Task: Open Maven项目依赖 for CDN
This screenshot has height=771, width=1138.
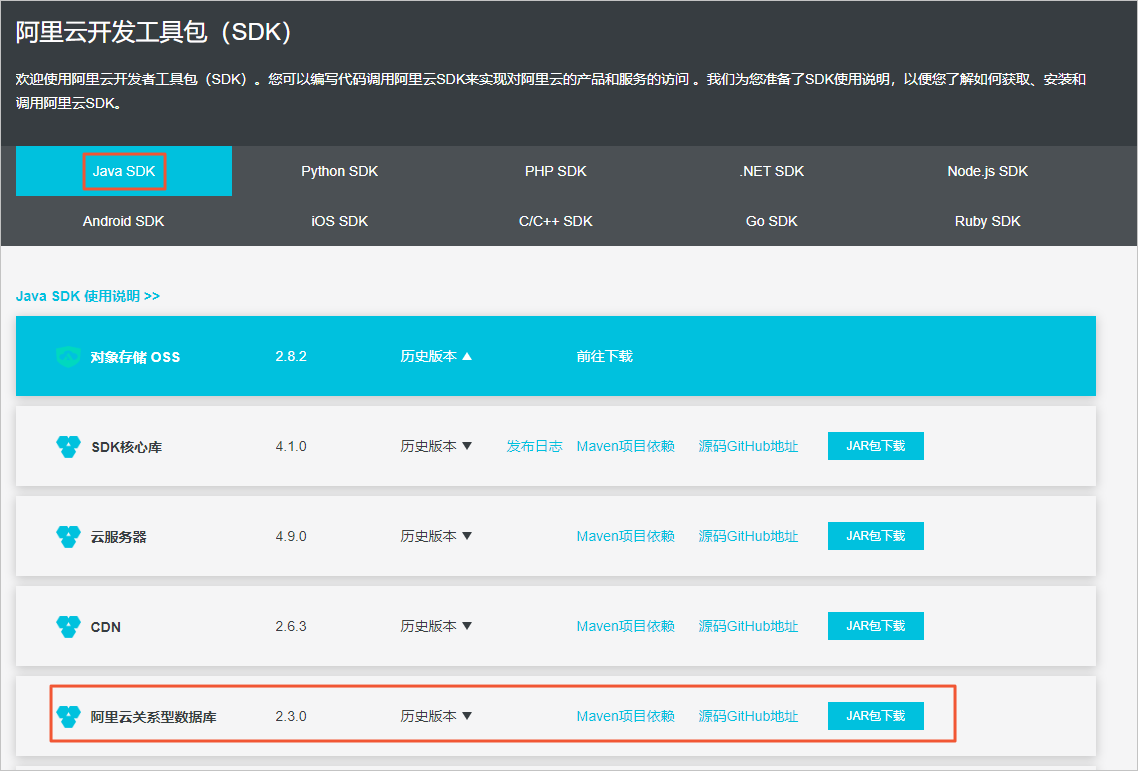Action: pyautogui.click(x=626, y=627)
